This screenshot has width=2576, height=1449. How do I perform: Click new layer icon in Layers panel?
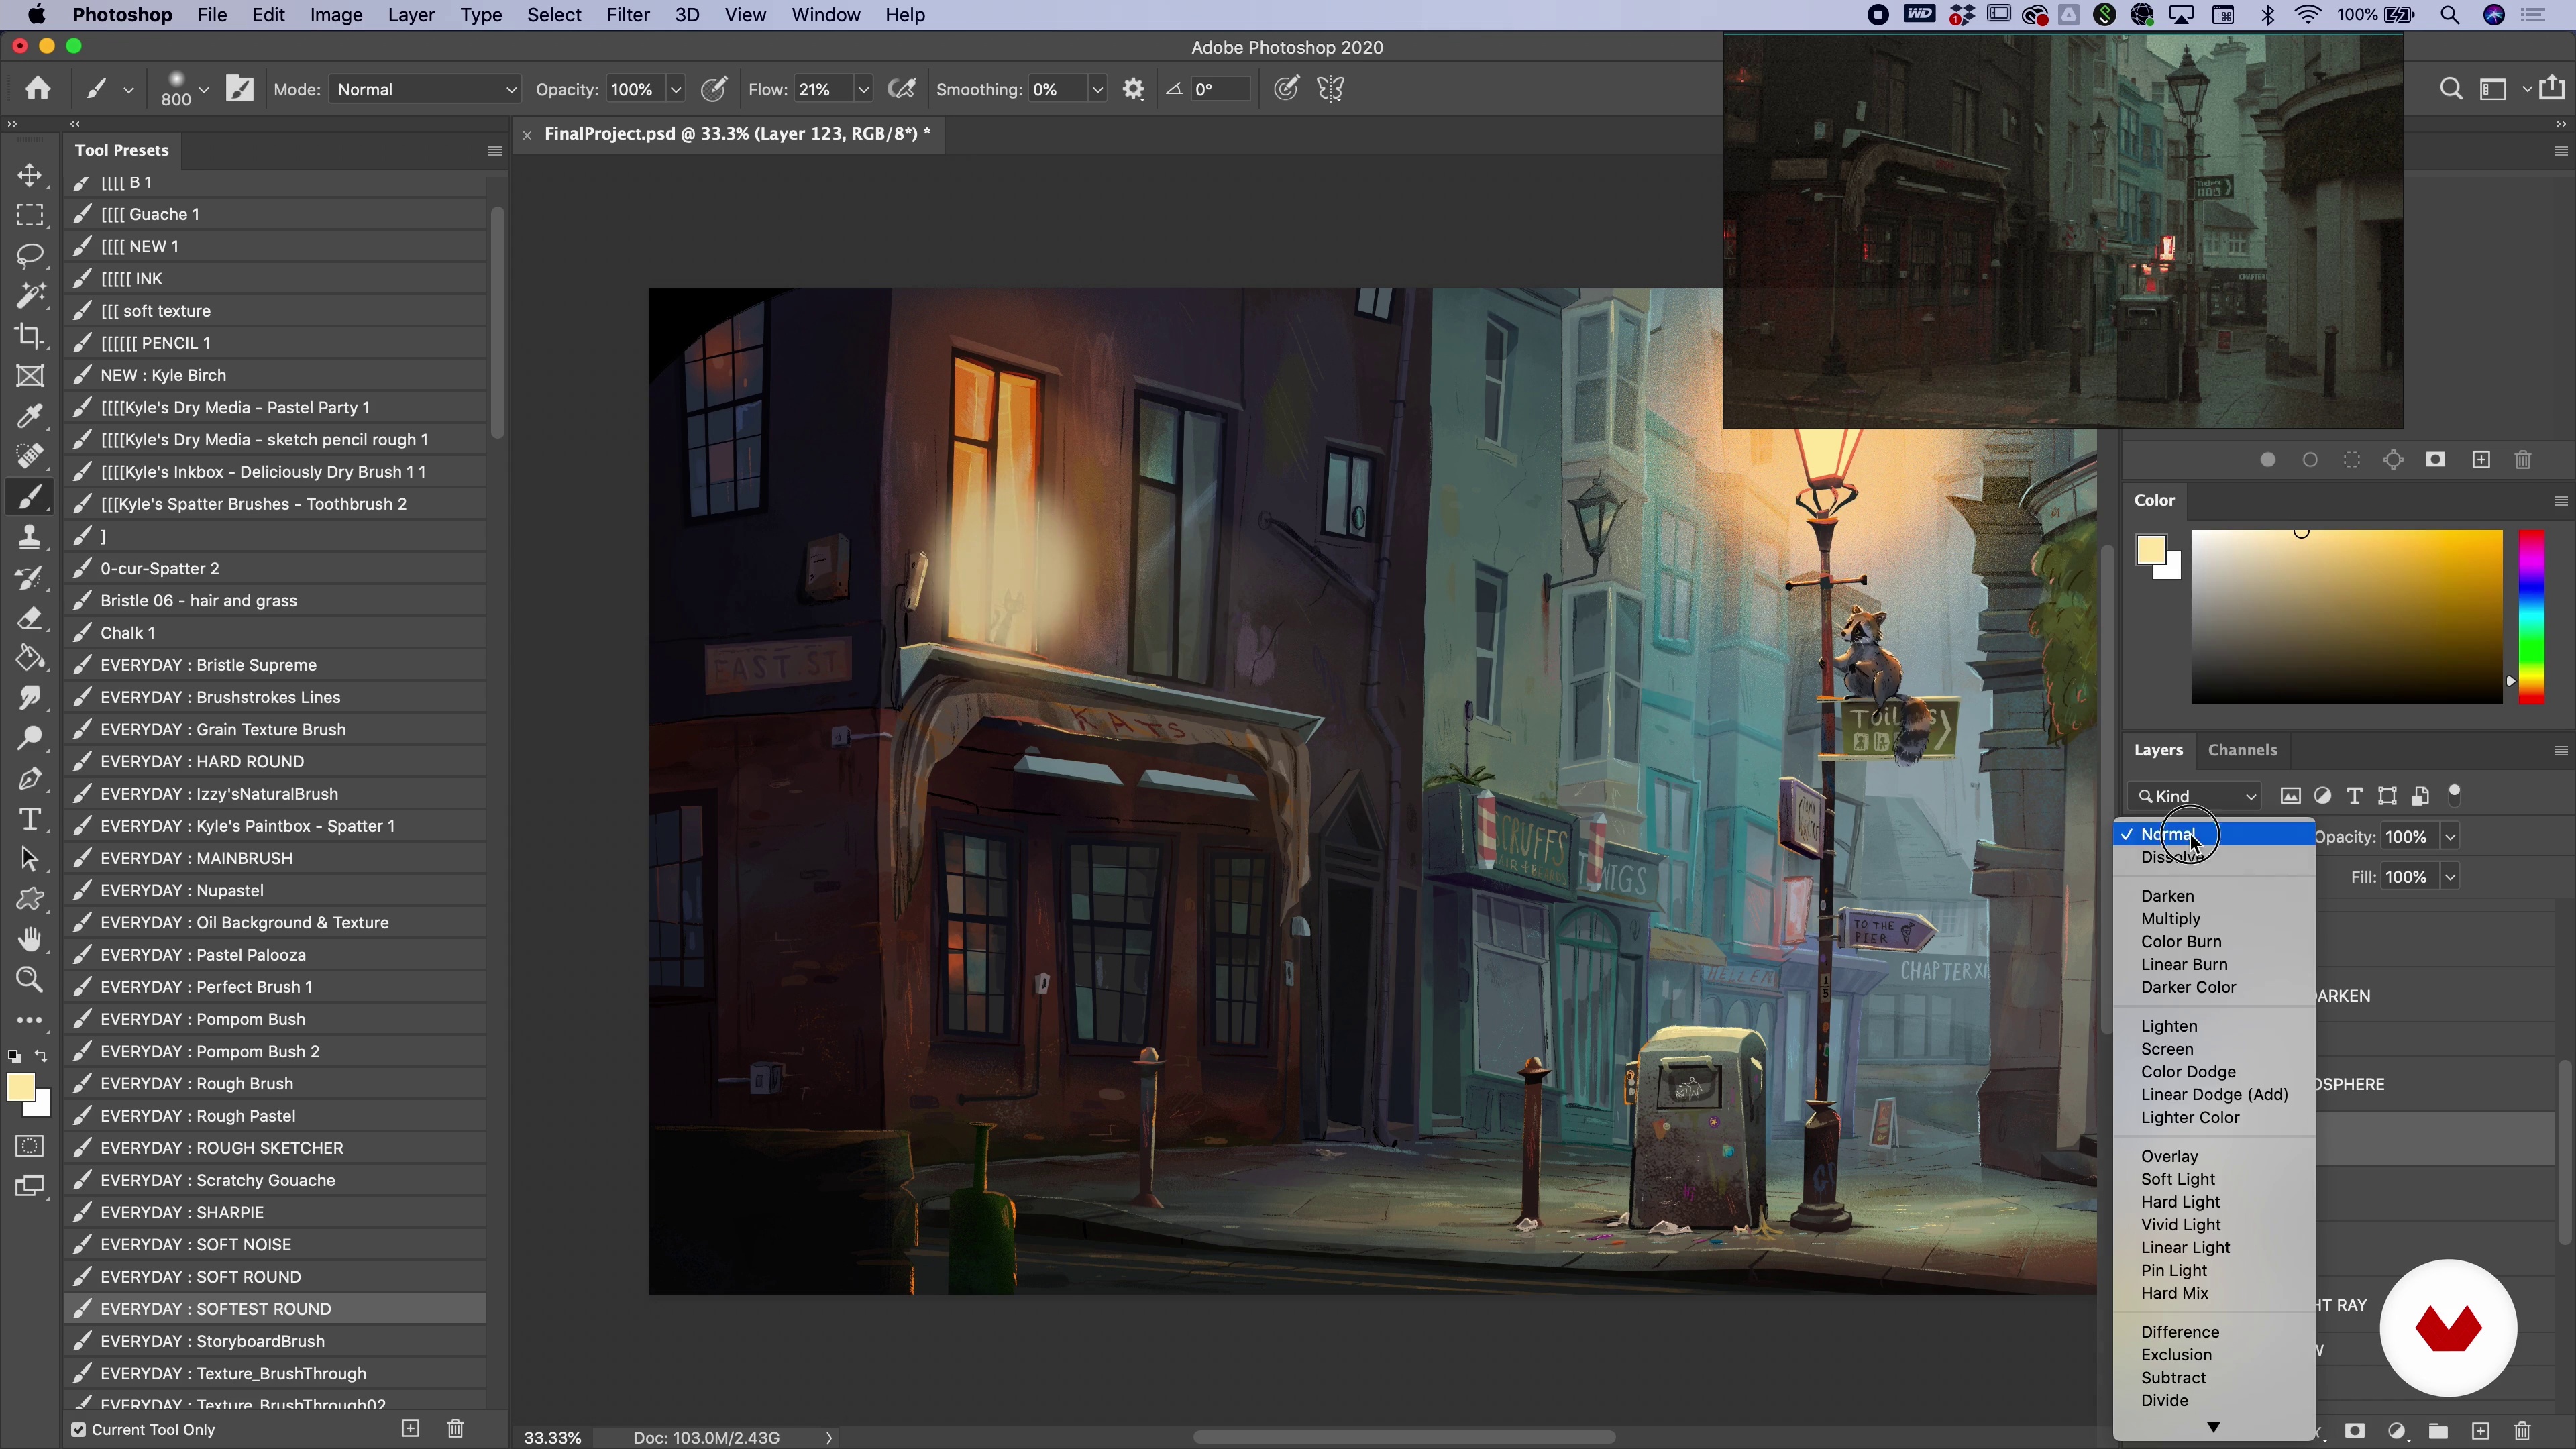coord(2481,1431)
